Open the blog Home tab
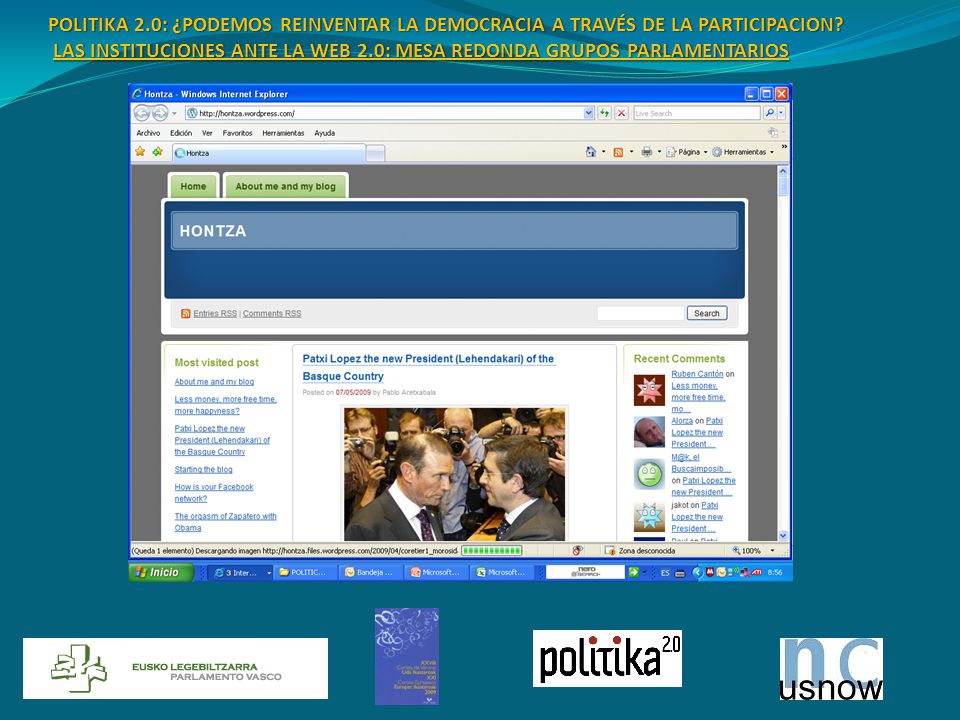960x720 pixels. (193, 186)
